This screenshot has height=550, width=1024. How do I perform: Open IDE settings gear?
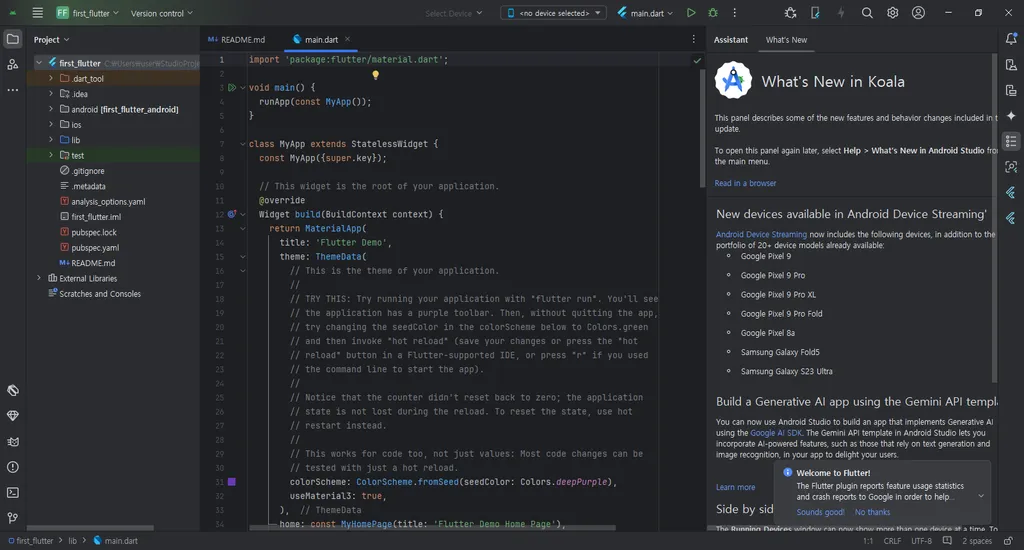[893, 13]
